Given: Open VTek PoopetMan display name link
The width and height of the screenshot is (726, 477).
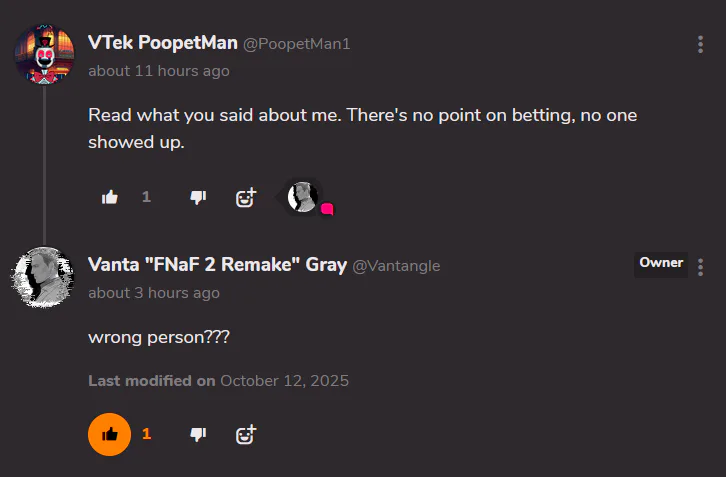Looking at the screenshot, I should click(x=163, y=43).
